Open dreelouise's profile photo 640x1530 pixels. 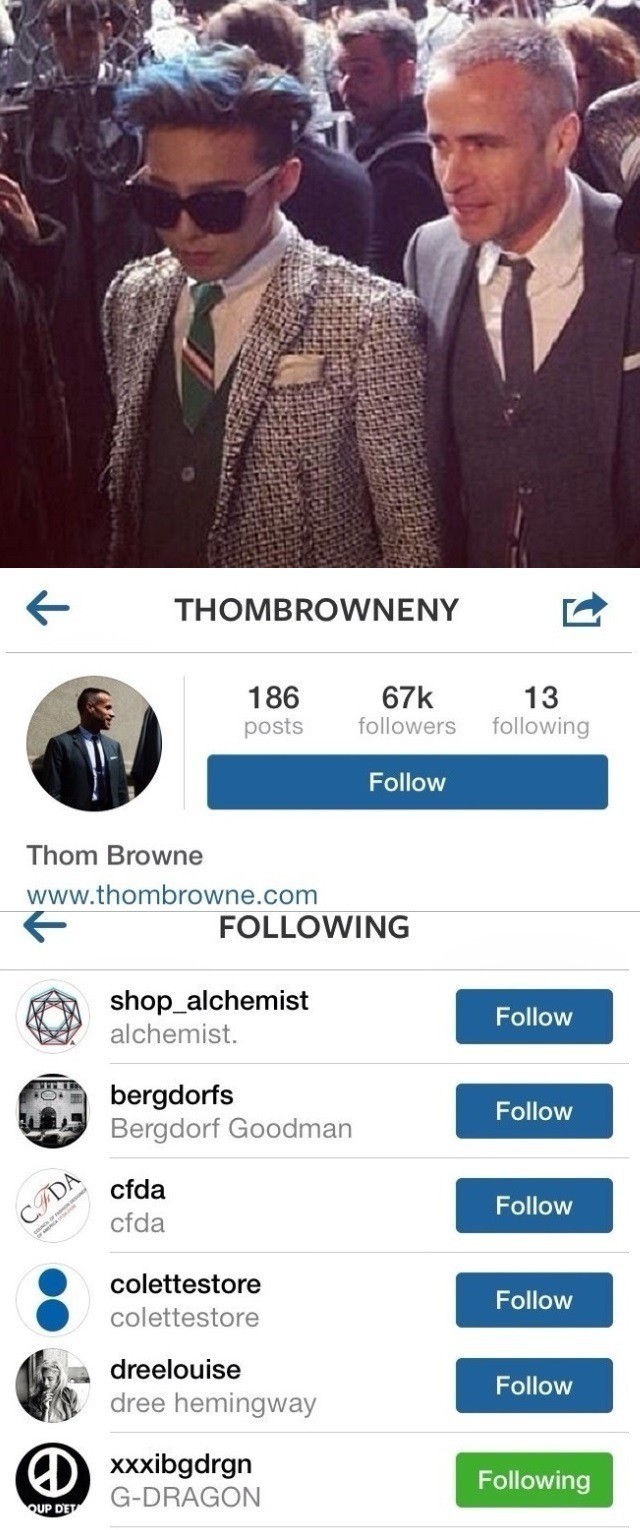point(53,1385)
